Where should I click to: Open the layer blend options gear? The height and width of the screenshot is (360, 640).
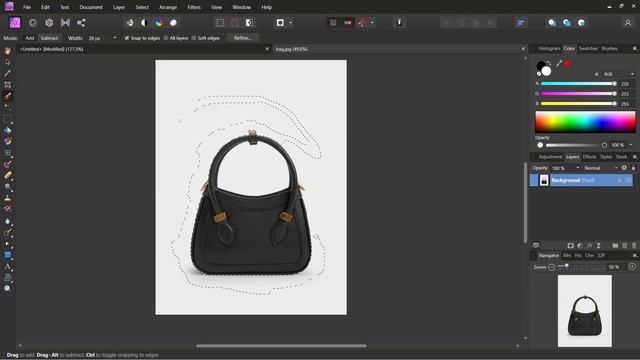click(624, 168)
